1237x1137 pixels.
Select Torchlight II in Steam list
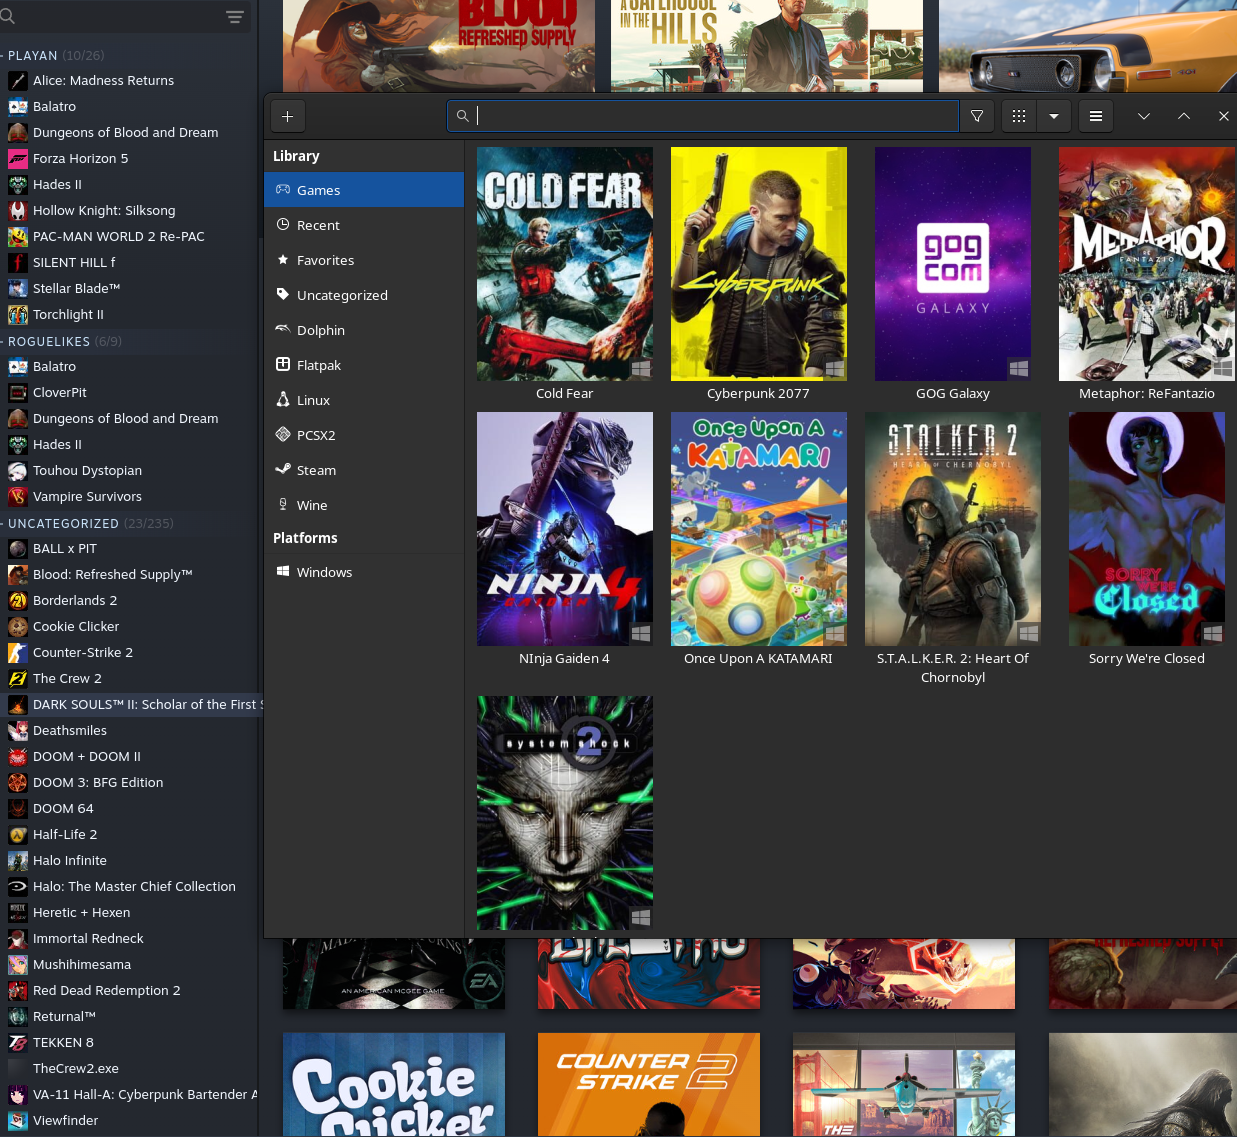tap(68, 314)
